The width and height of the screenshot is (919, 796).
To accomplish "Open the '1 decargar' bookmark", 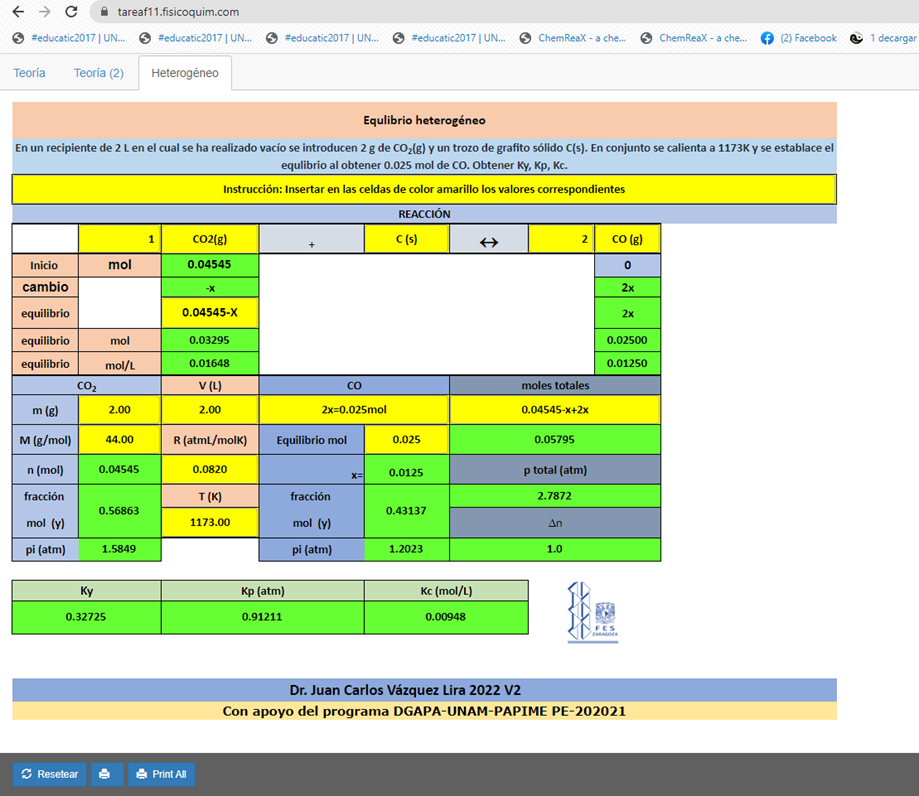I will (883, 38).
